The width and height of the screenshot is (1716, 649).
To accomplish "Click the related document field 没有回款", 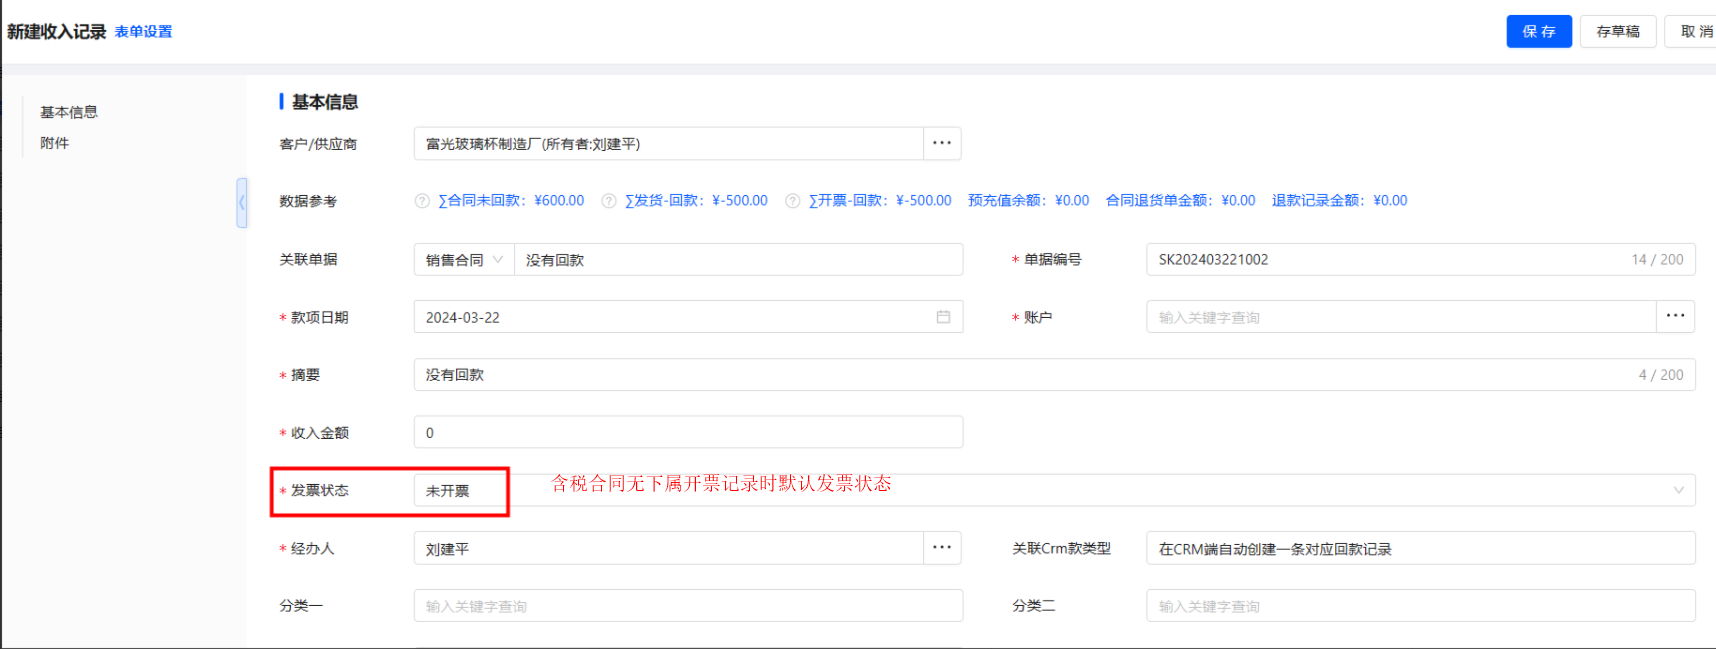I will coord(738,260).
